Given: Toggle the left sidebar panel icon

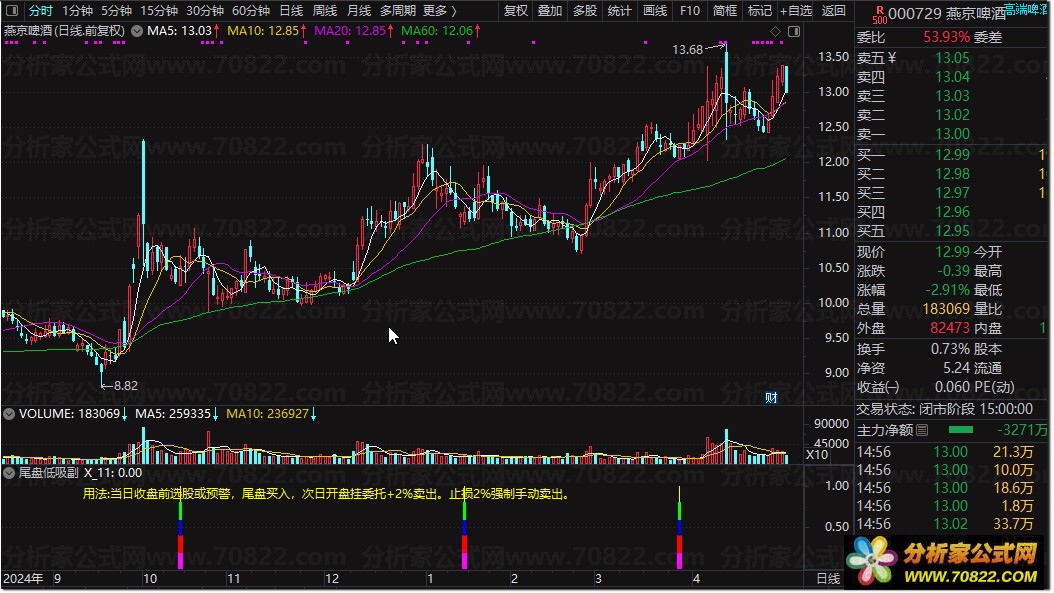Looking at the screenshot, I should (11, 11).
